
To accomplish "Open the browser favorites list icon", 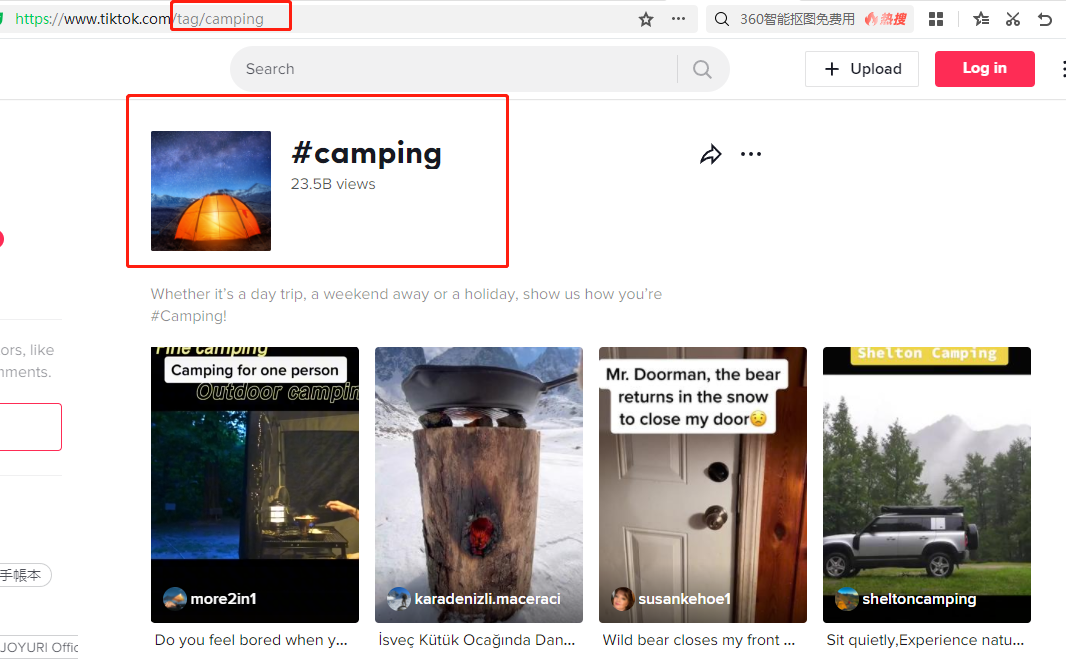I will (981, 19).
